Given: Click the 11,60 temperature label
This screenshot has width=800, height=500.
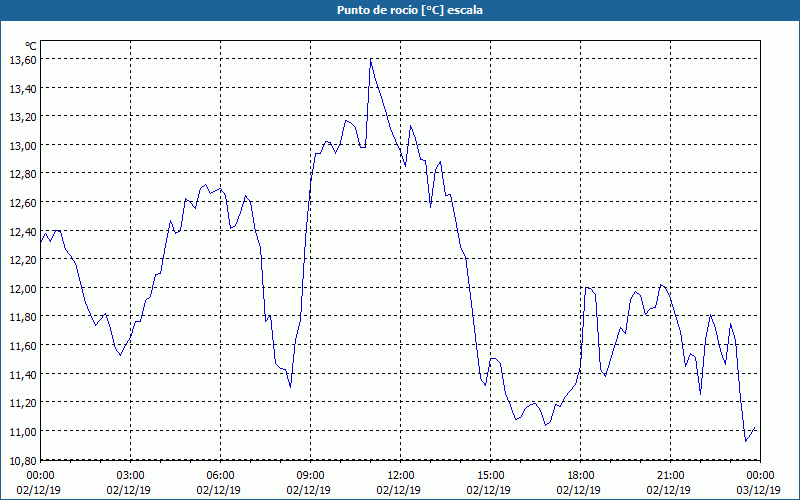Looking at the screenshot, I should click(x=23, y=345).
